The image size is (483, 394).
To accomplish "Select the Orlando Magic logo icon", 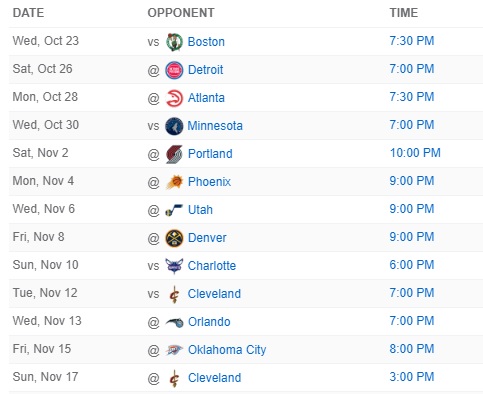I will coord(174,322).
